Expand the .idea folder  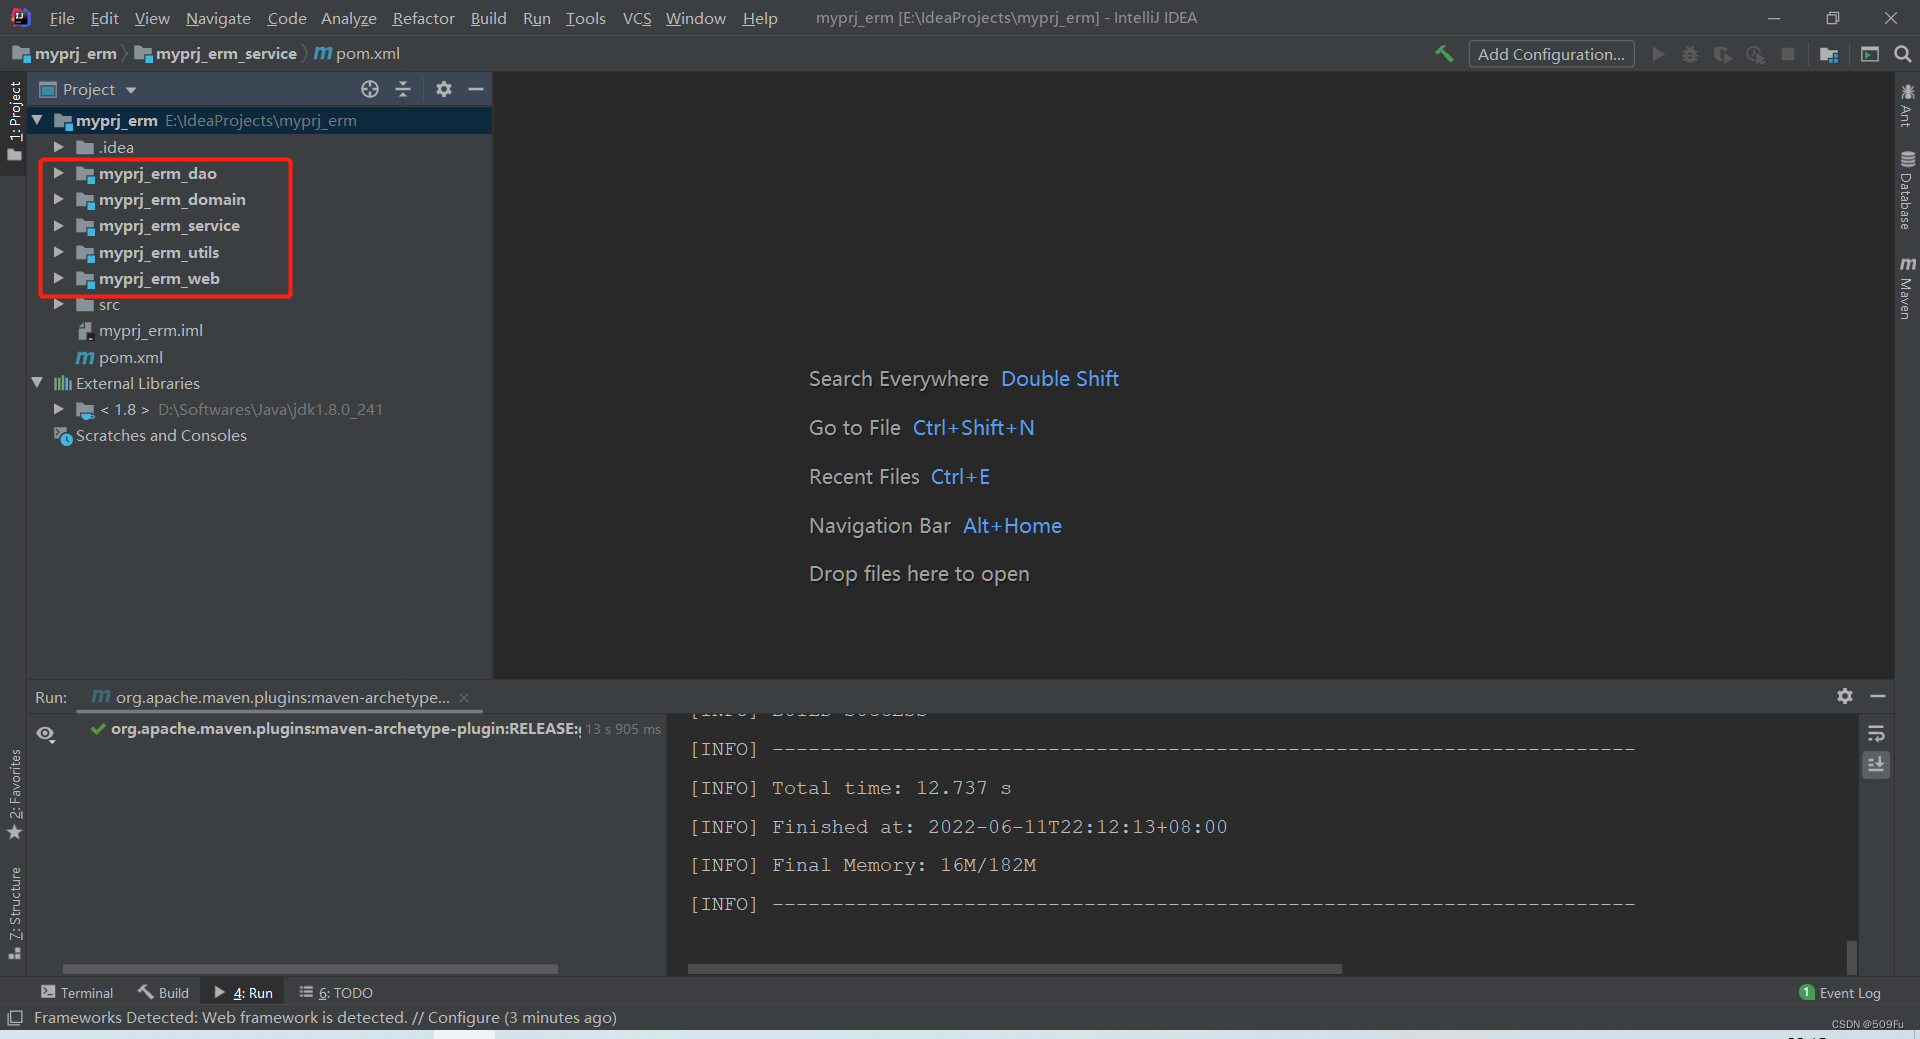click(59, 147)
